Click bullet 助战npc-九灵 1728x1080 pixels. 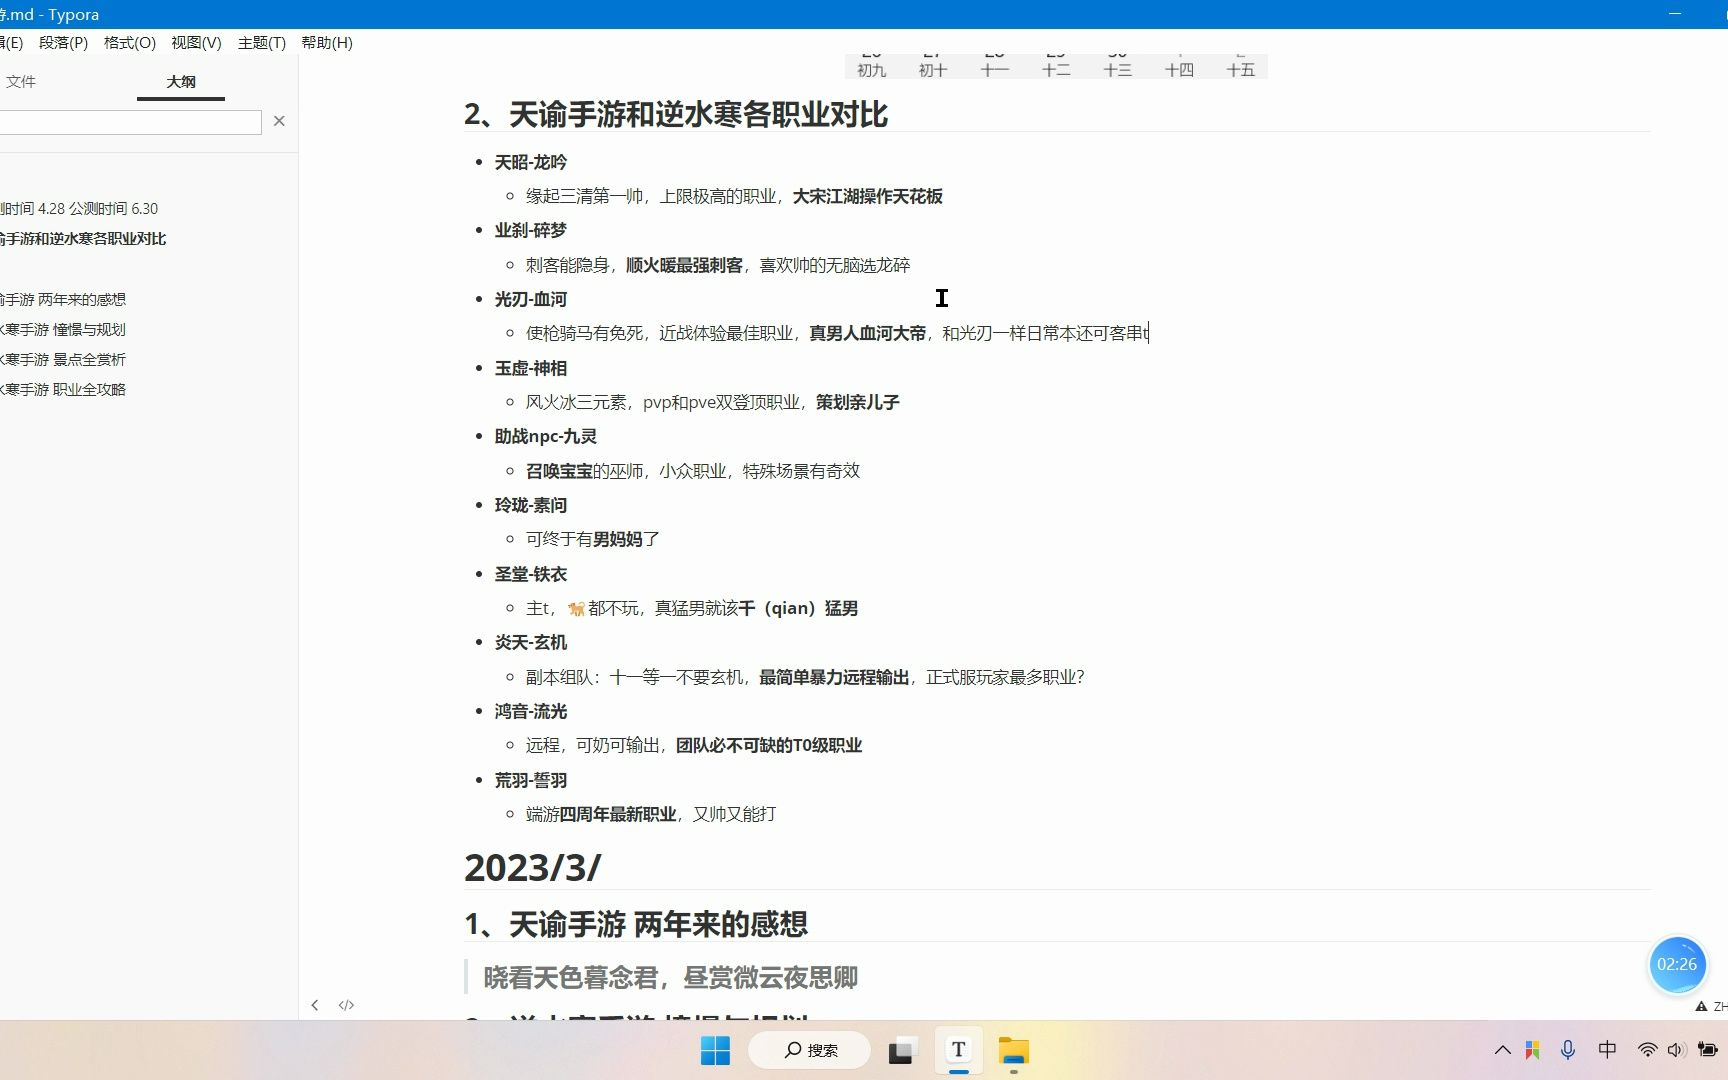pyautogui.click(x=545, y=437)
